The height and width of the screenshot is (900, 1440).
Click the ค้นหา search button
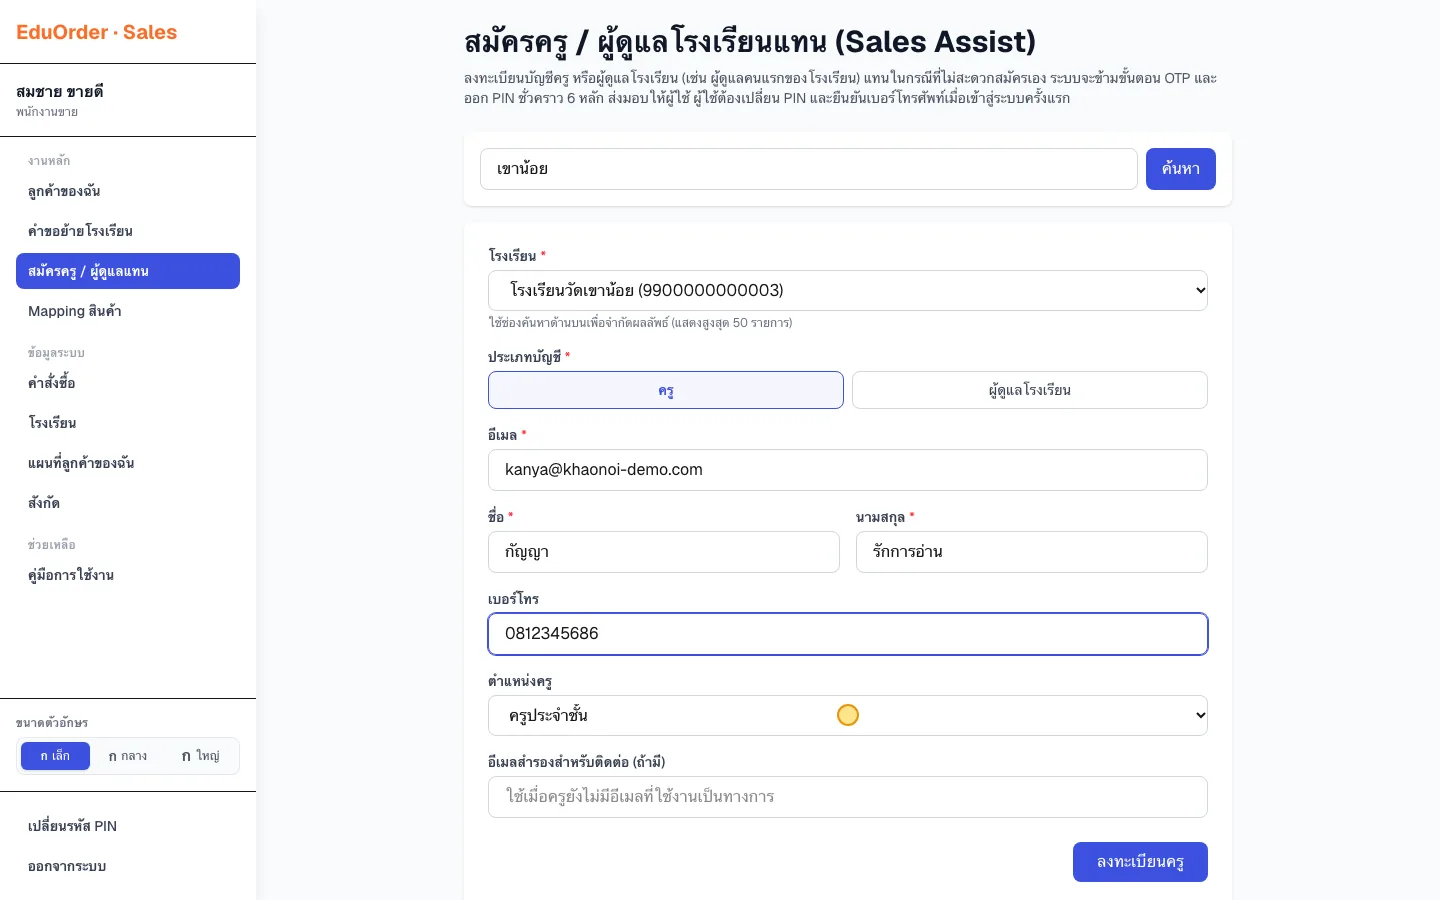[x=1181, y=169]
